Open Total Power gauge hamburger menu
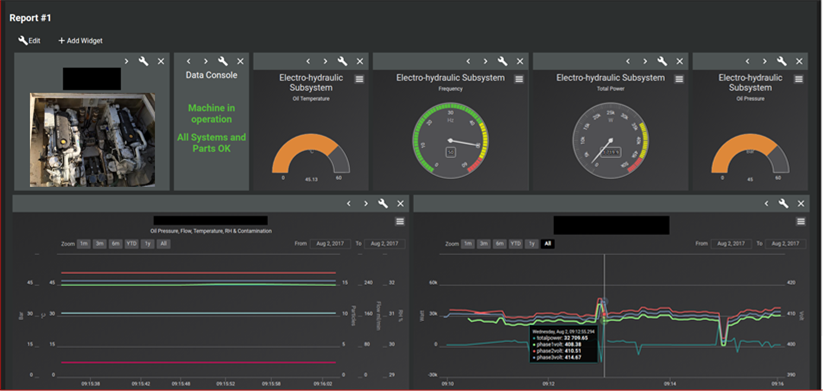Viewport: 823px width, 391px height. (679, 79)
